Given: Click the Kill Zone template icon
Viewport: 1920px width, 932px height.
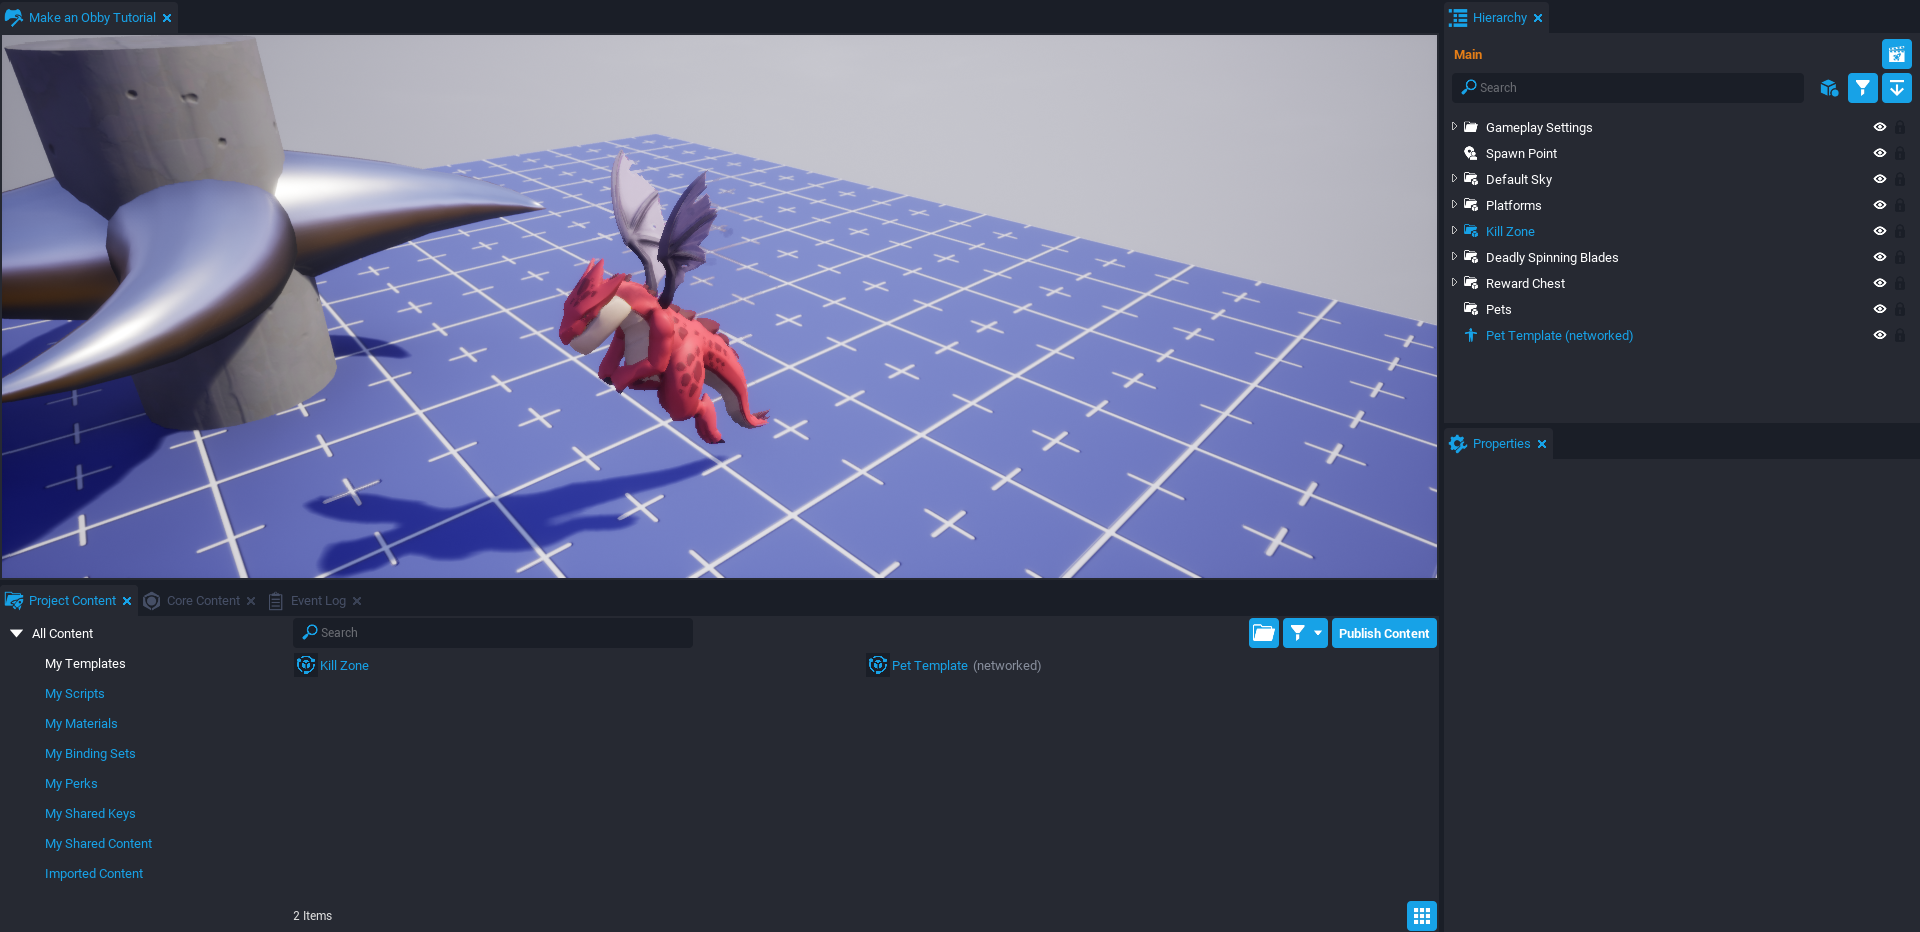Looking at the screenshot, I should click(x=306, y=665).
